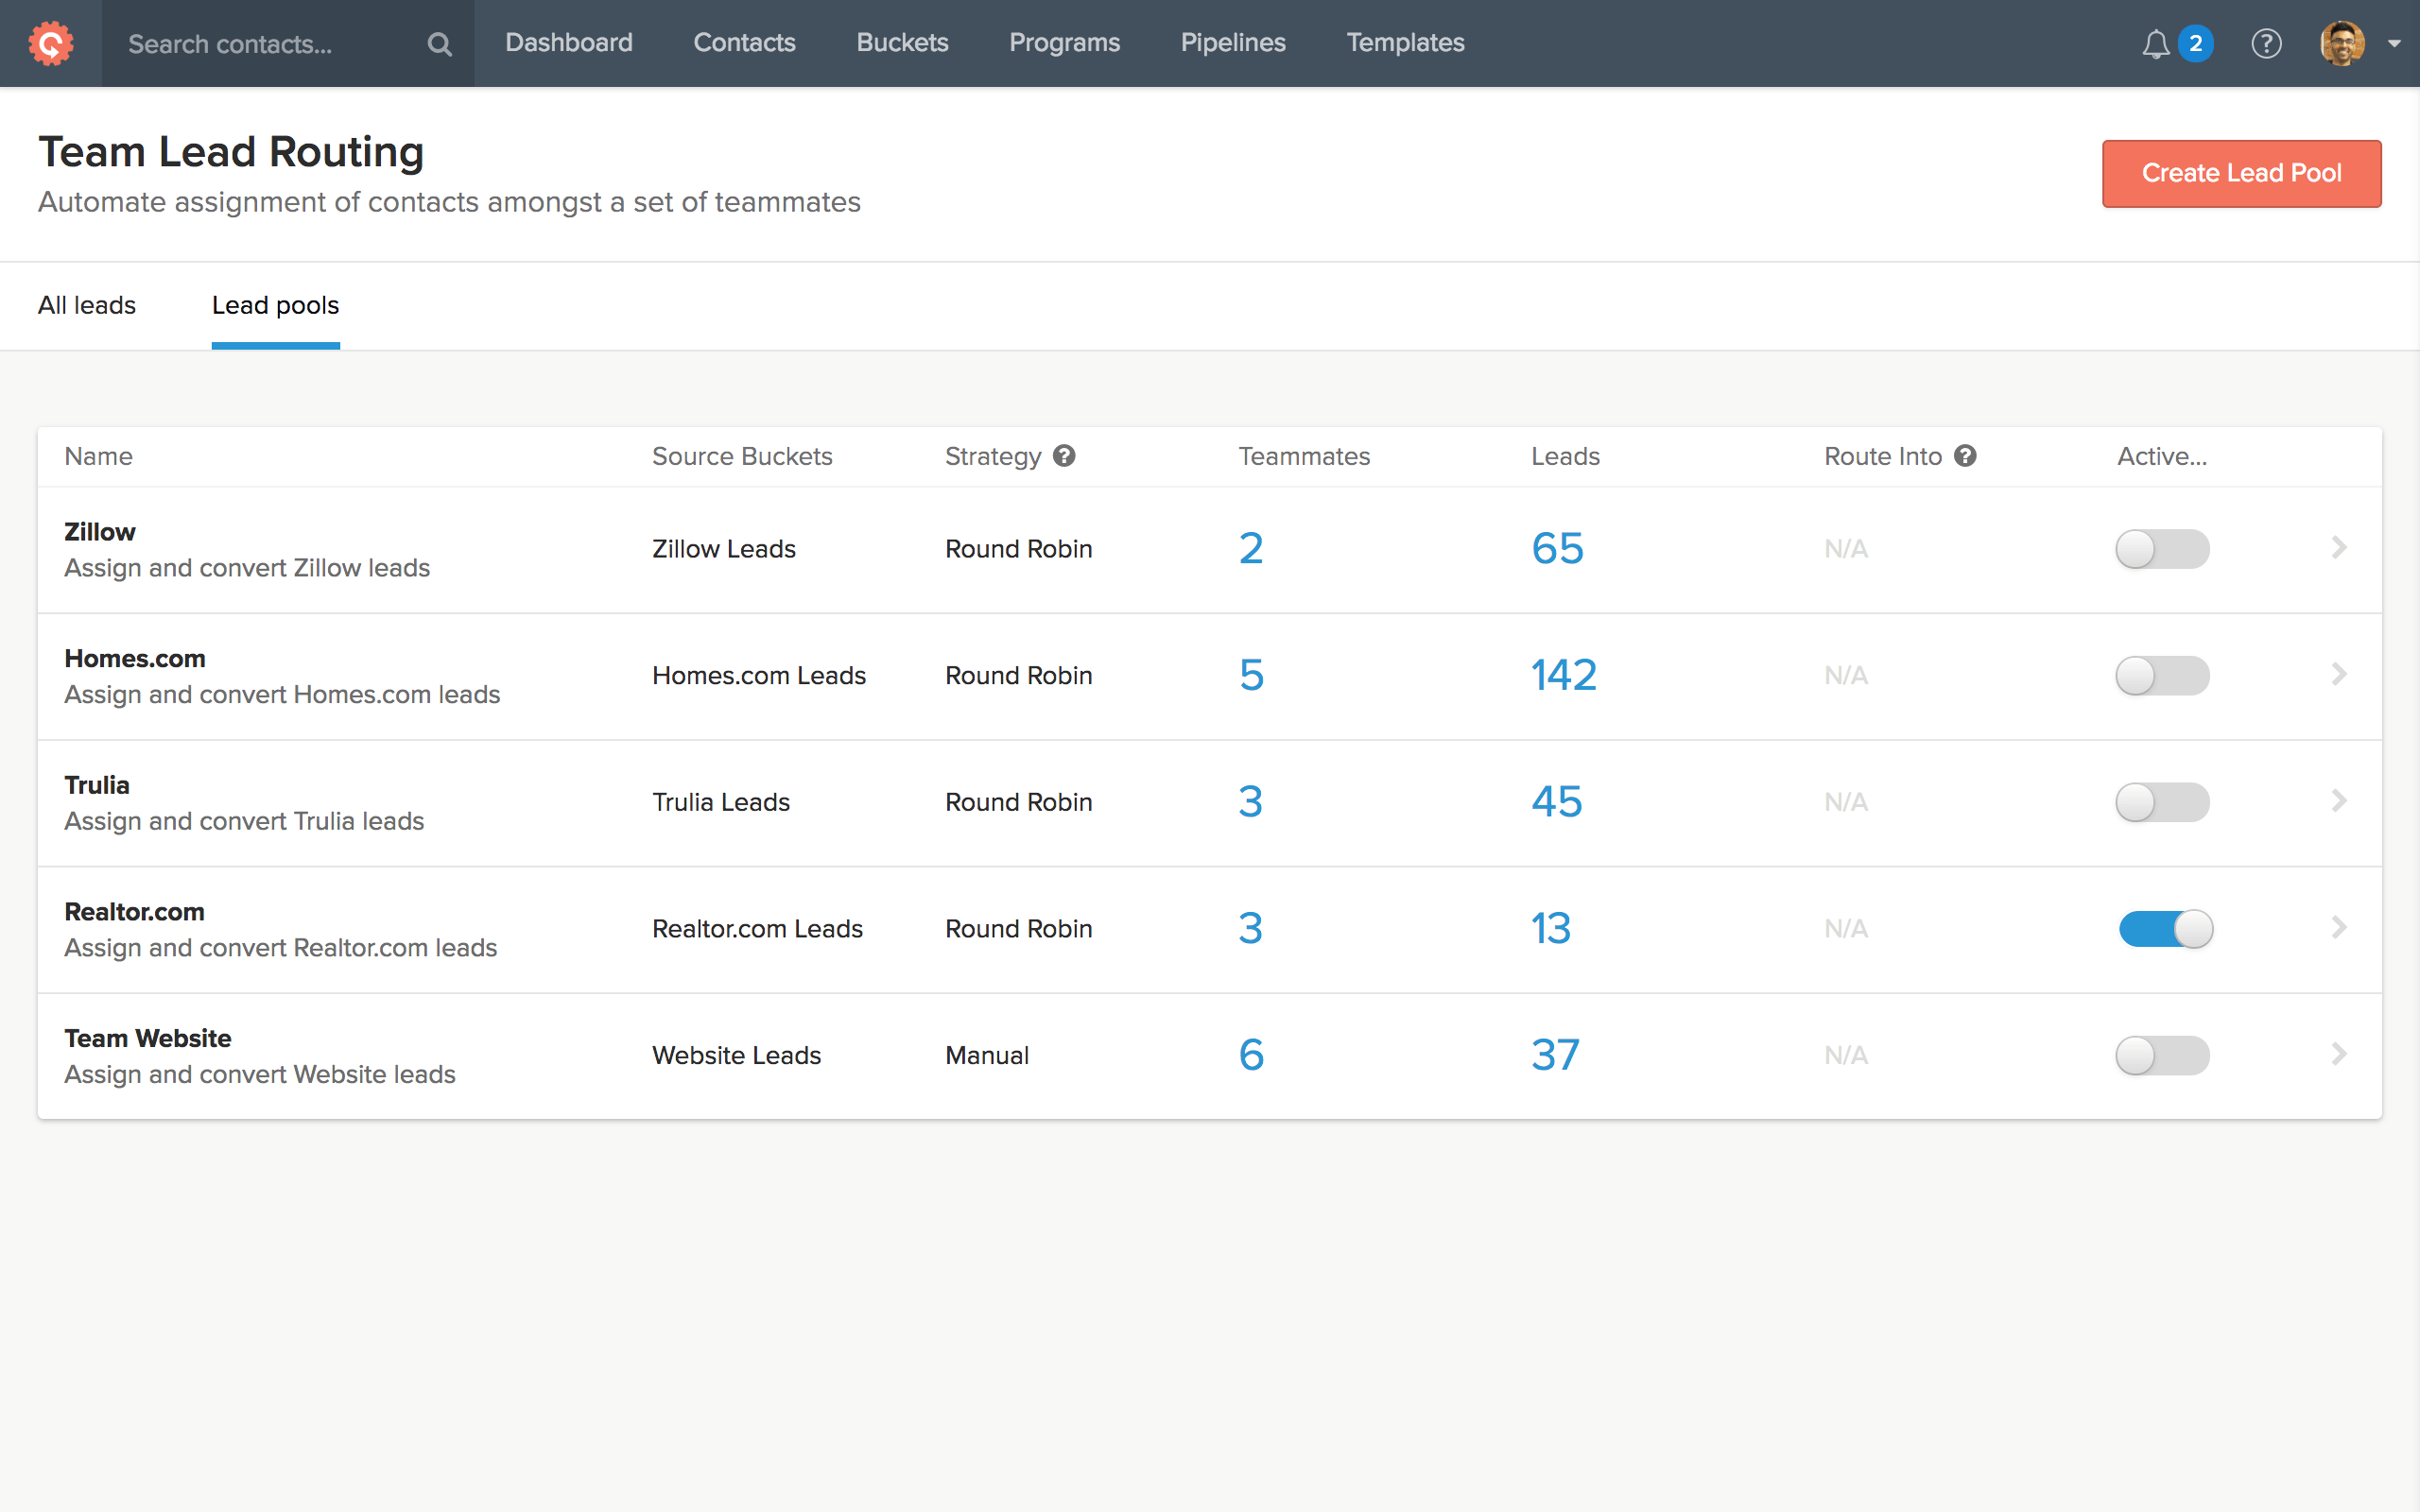Screen dimensions: 2420x1512
Task: Click Zillow's teammates count 2
Action: click(1251, 548)
